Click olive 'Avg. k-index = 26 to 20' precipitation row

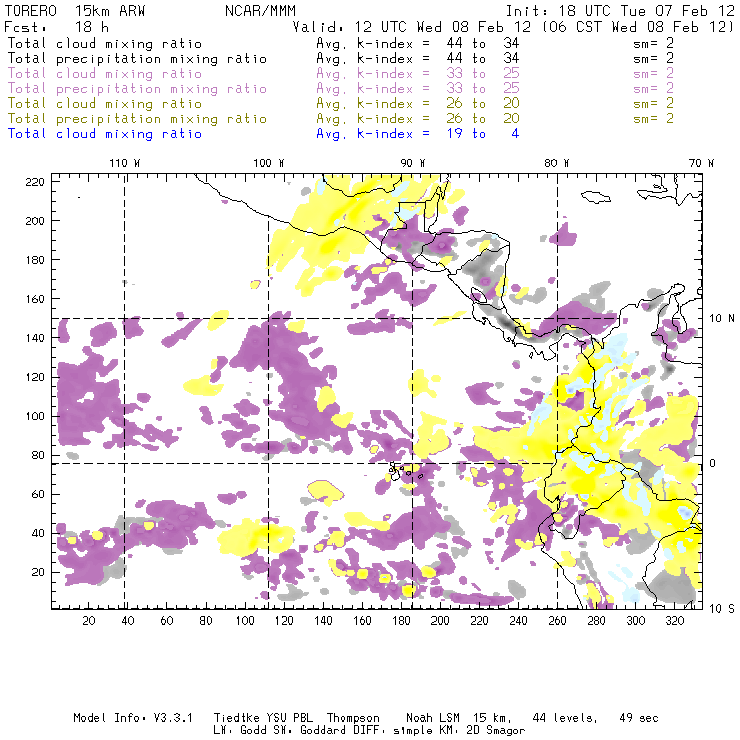point(418,118)
